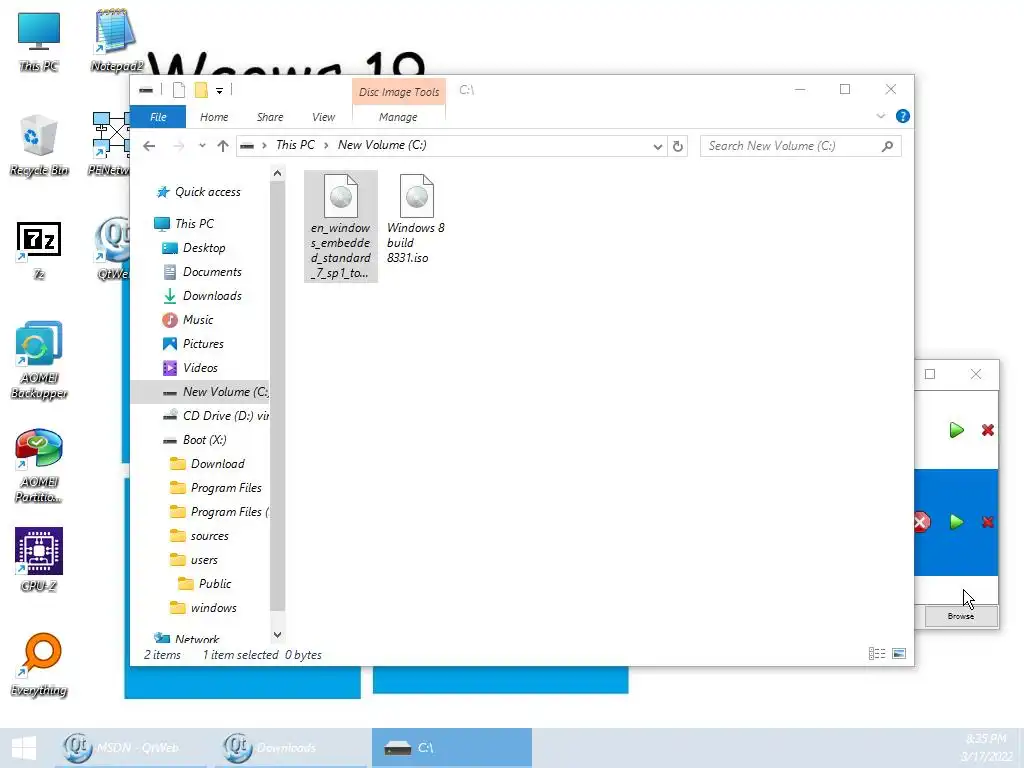The image size is (1024, 768).
Task: Open AOMEI Backupper desktop shortcut
Action: click(x=39, y=360)
